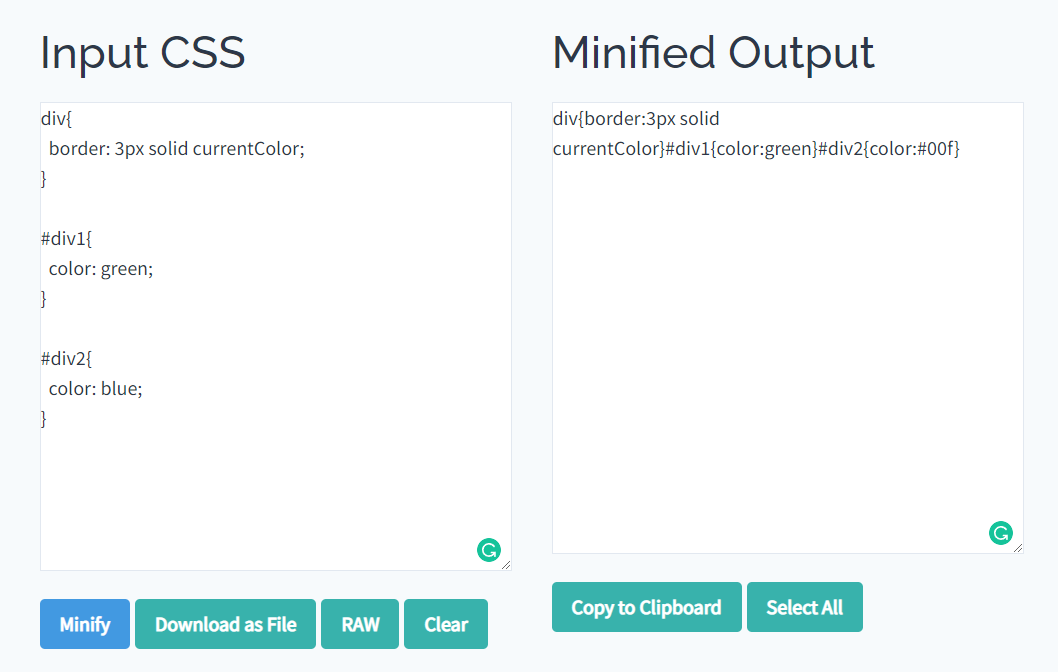Click the Input CSS heading
The width and height of the screenshot is (1058, 672).
[x=142, y=53]
